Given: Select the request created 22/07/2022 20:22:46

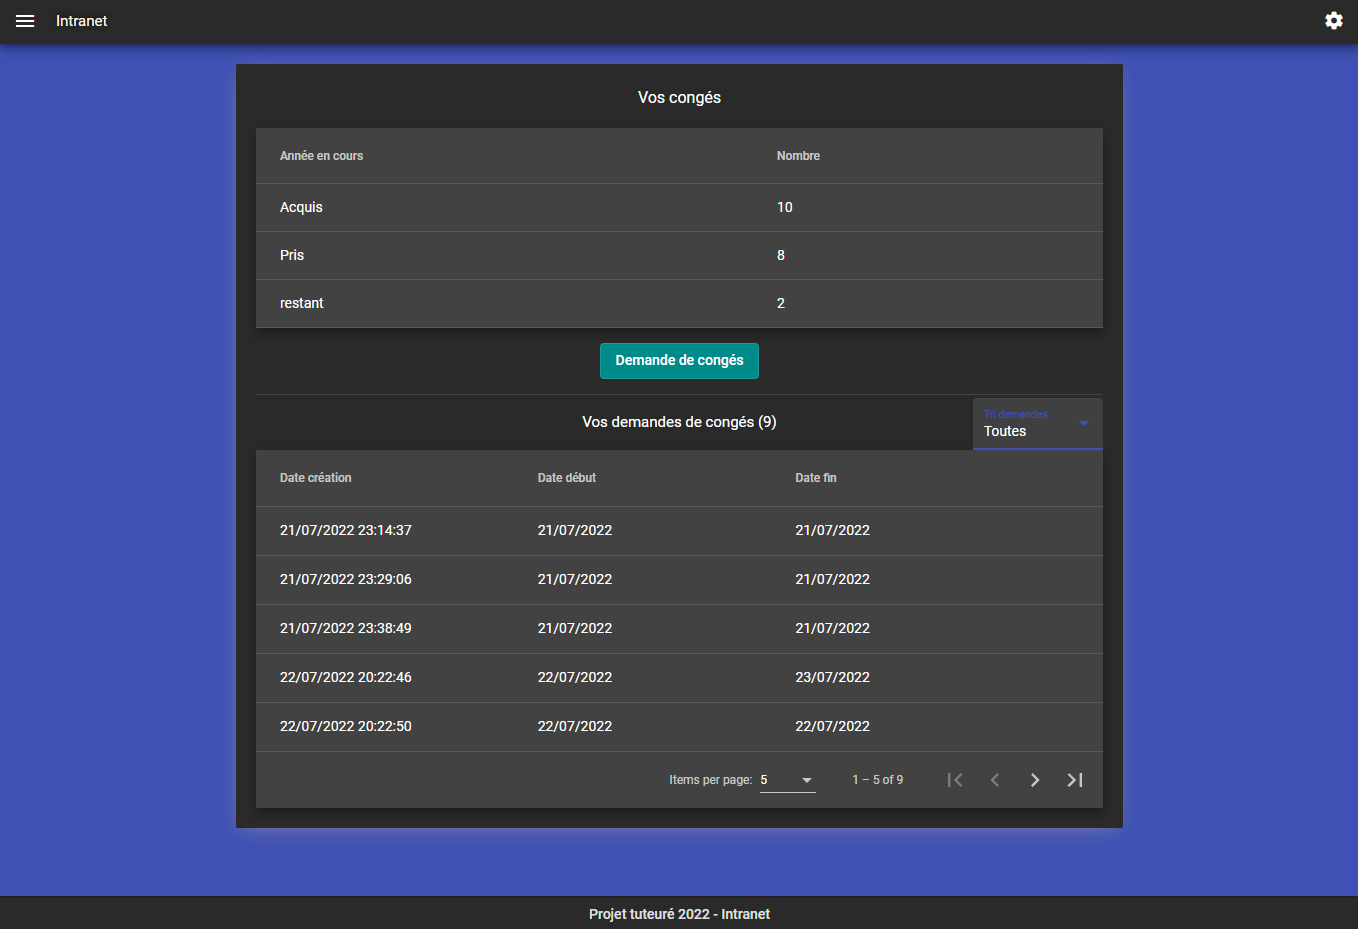Looking at the screenshot, I should point(679,677).
